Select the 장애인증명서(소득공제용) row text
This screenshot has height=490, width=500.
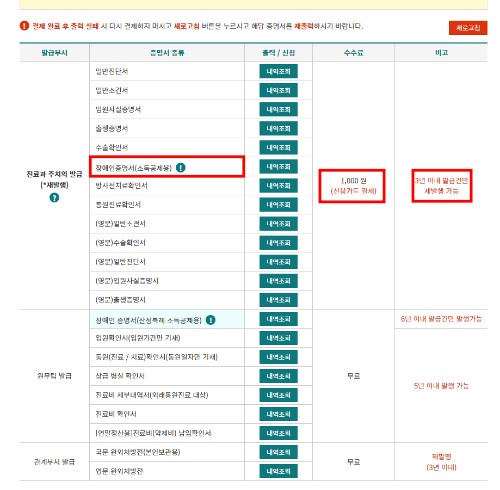(x=133, y=168)
